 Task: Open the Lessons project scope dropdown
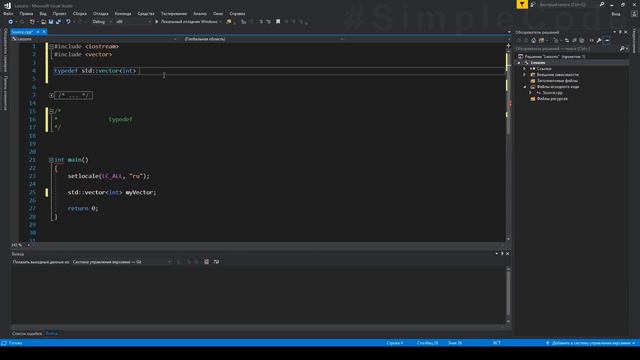(94, 39)
